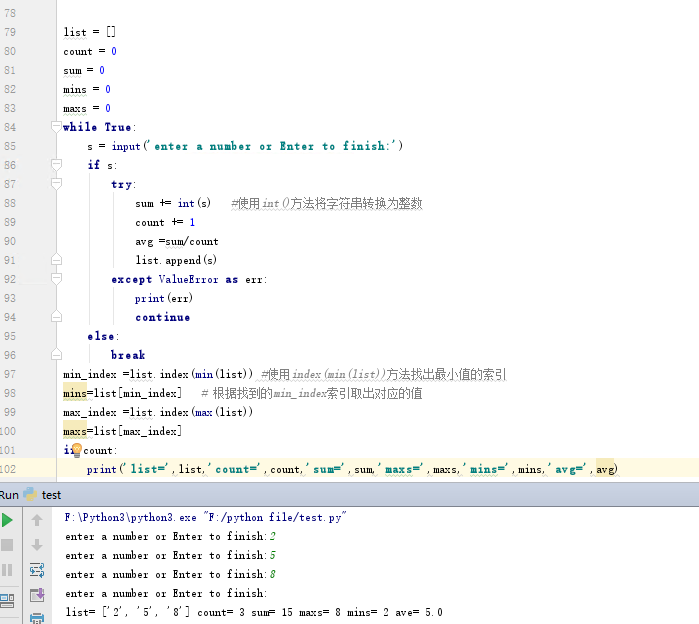699x624 pixels.
Task: Click the 'break' keyword on line 96
Action: (128, 355)
